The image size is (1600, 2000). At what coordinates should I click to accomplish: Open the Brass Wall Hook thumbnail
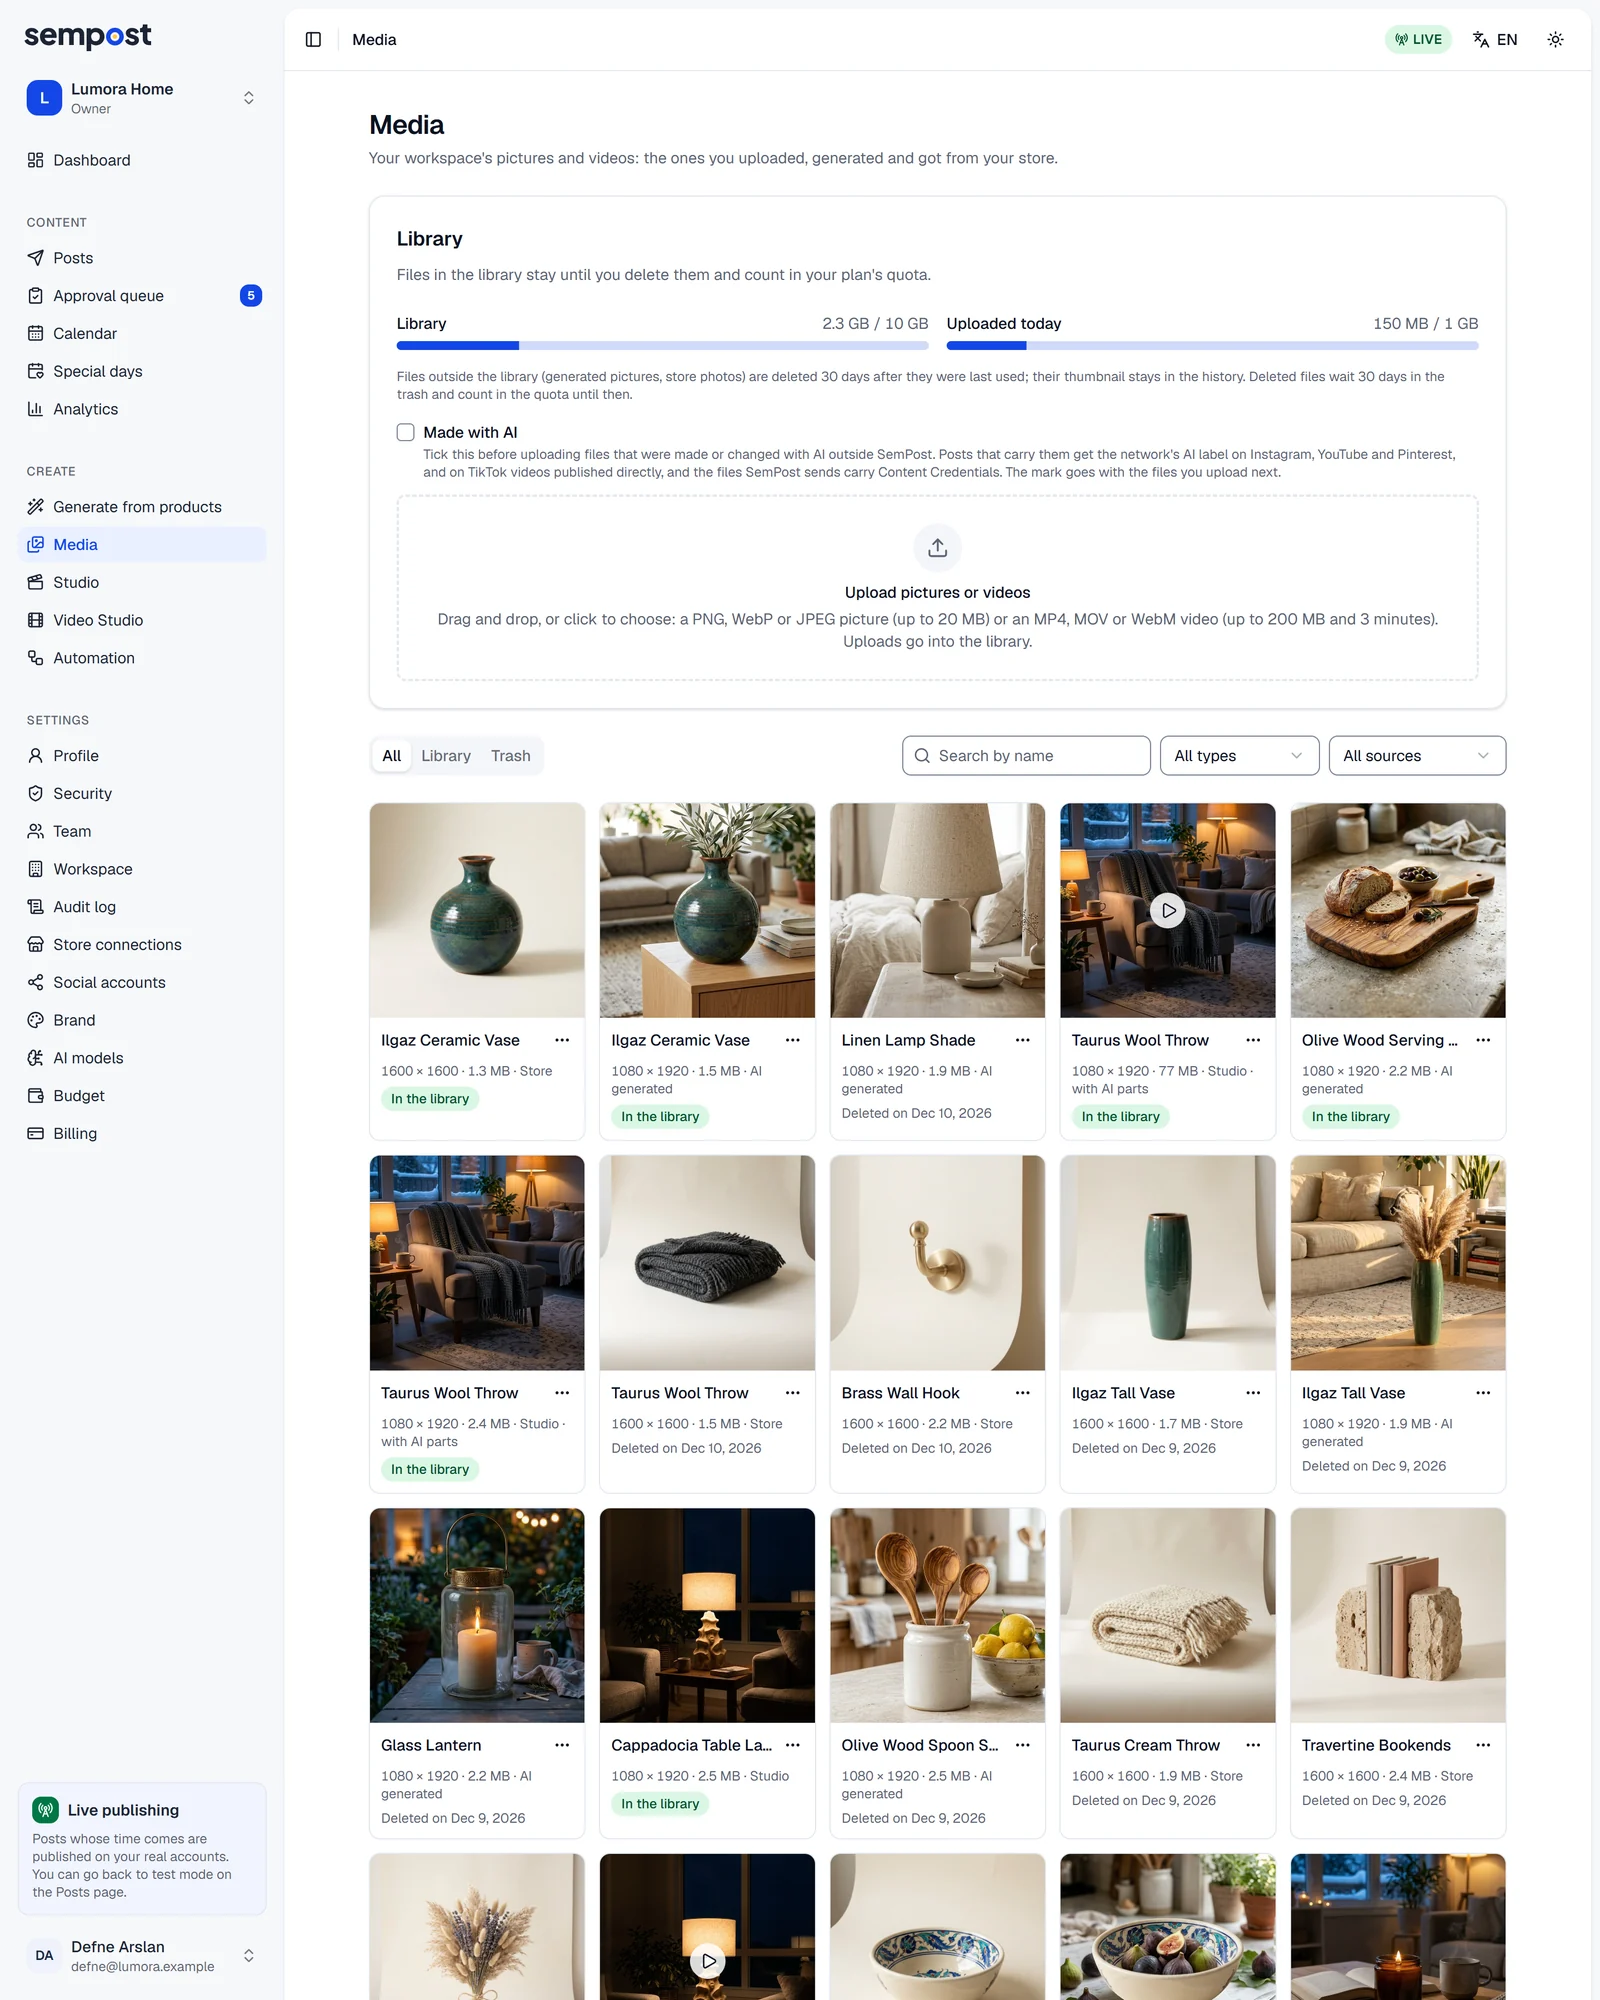(x=937, y=1263)
